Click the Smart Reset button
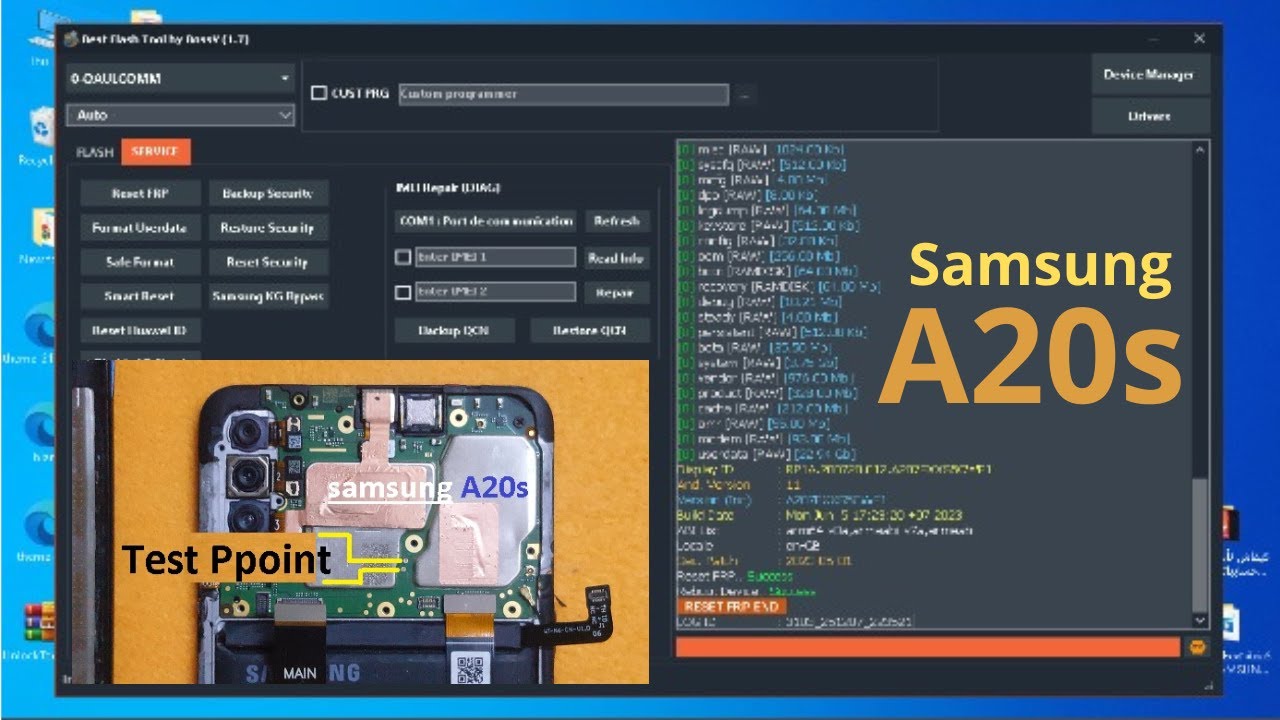This screenshot has width=1280, height=720. pyautogui.click(x=140, y=296)
